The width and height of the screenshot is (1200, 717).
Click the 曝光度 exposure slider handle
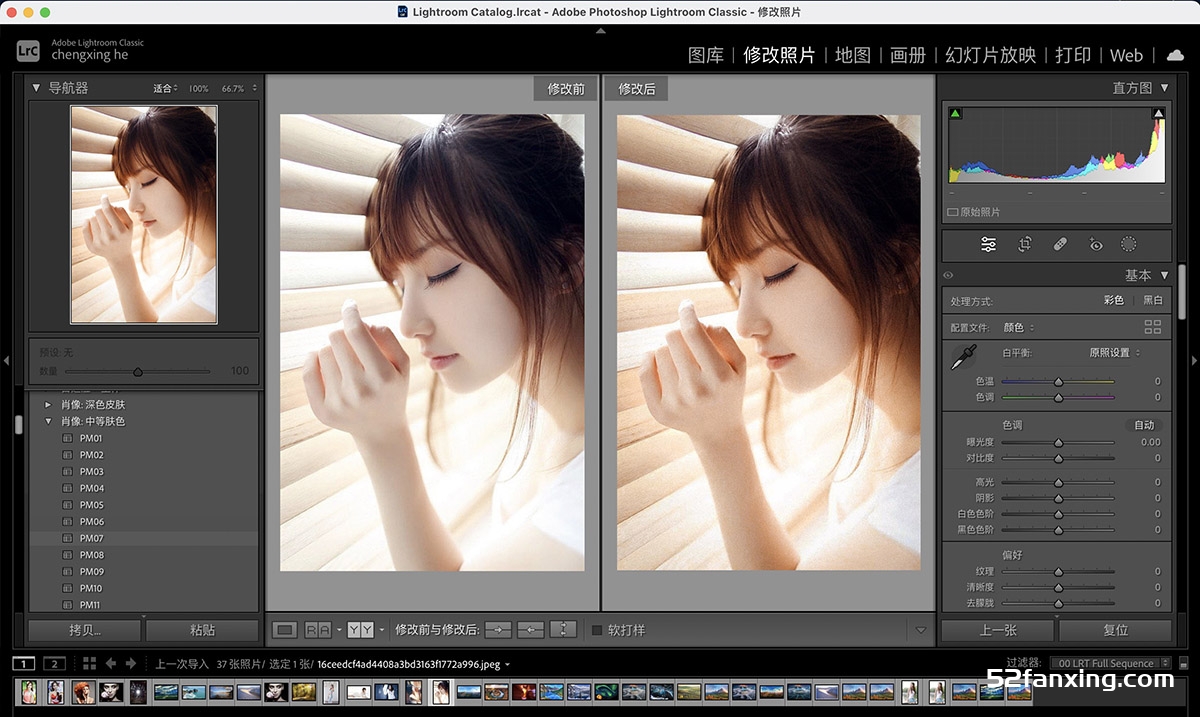click(1058, 442)
